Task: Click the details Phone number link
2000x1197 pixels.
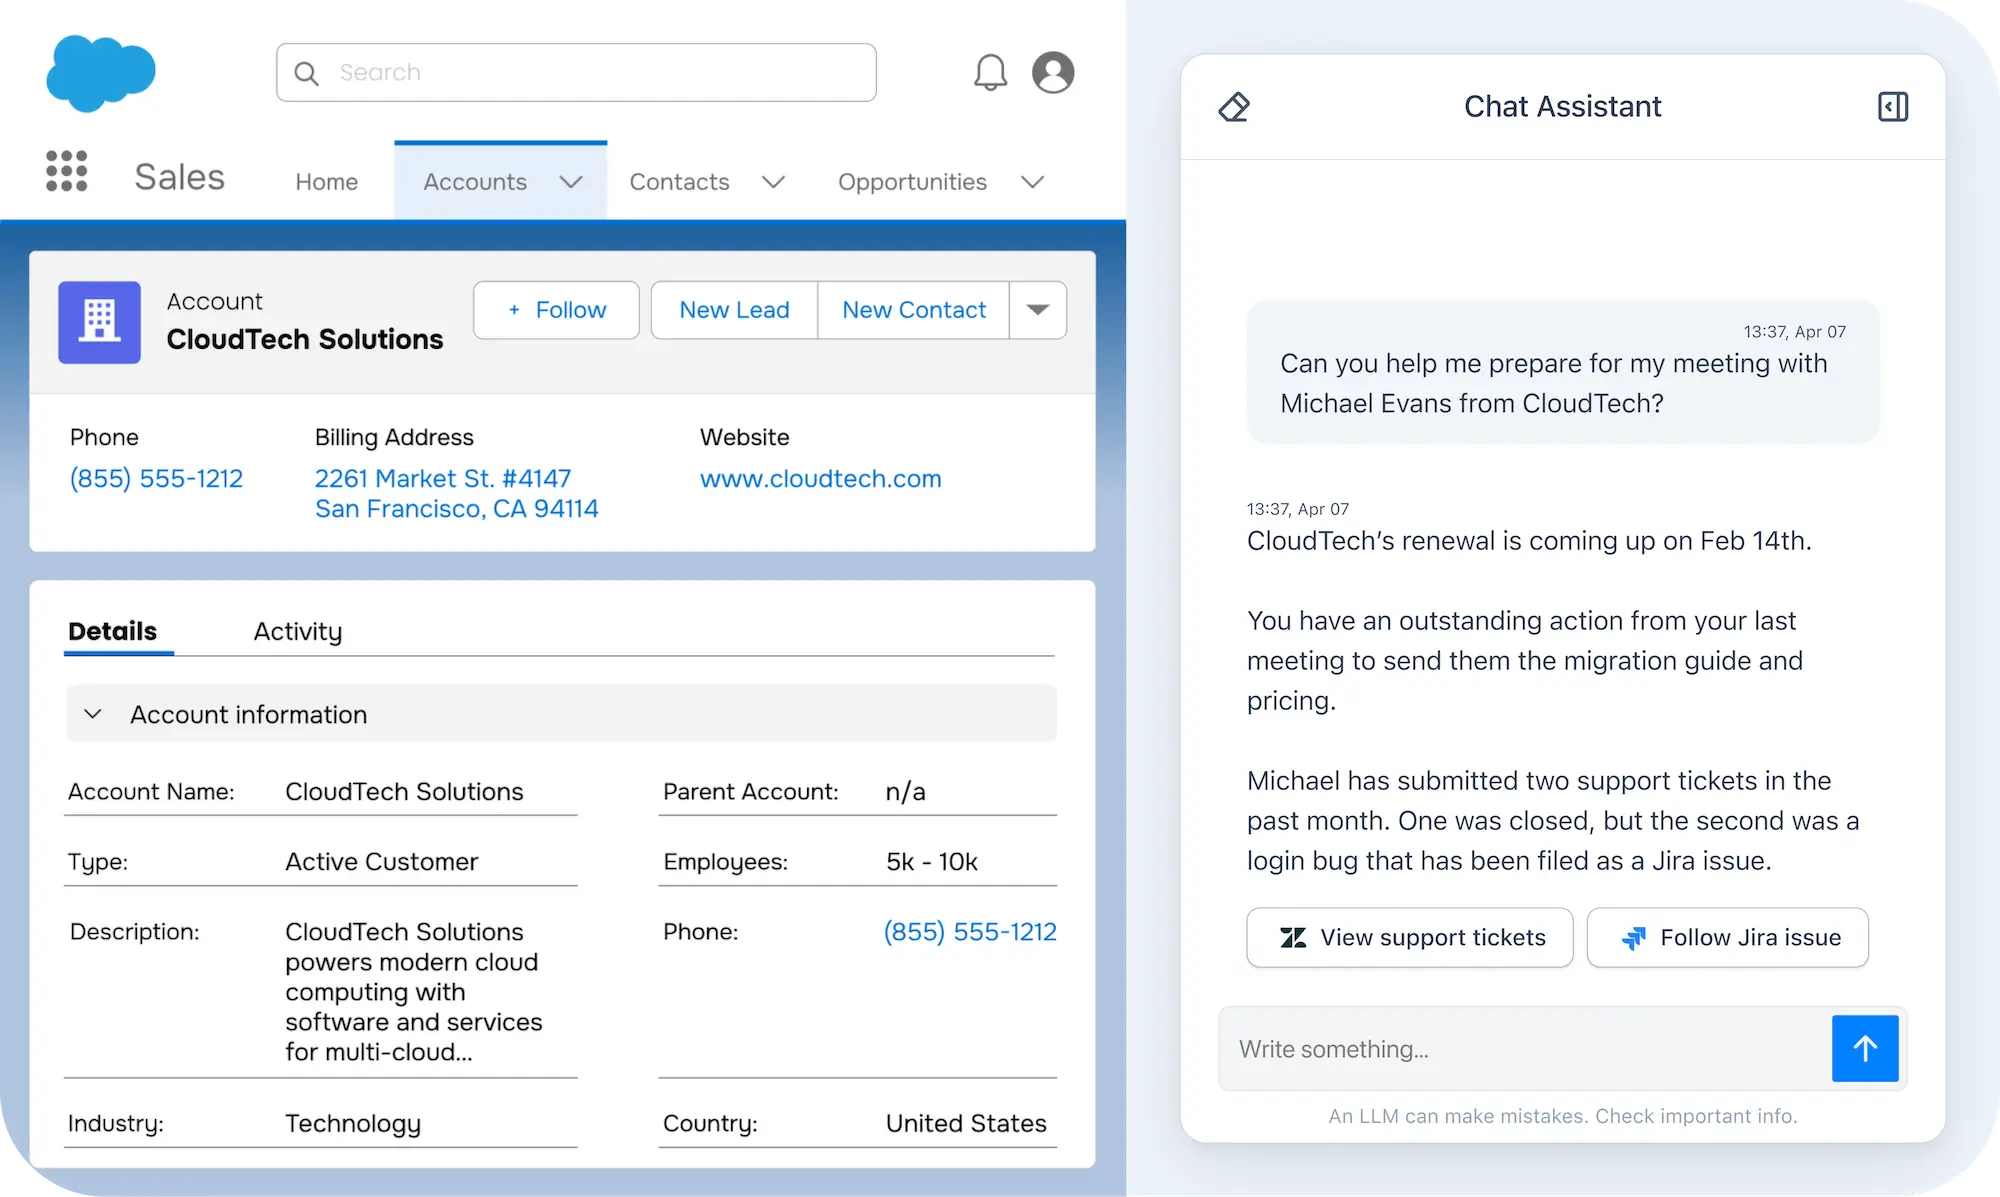Action: pos(970,932)
